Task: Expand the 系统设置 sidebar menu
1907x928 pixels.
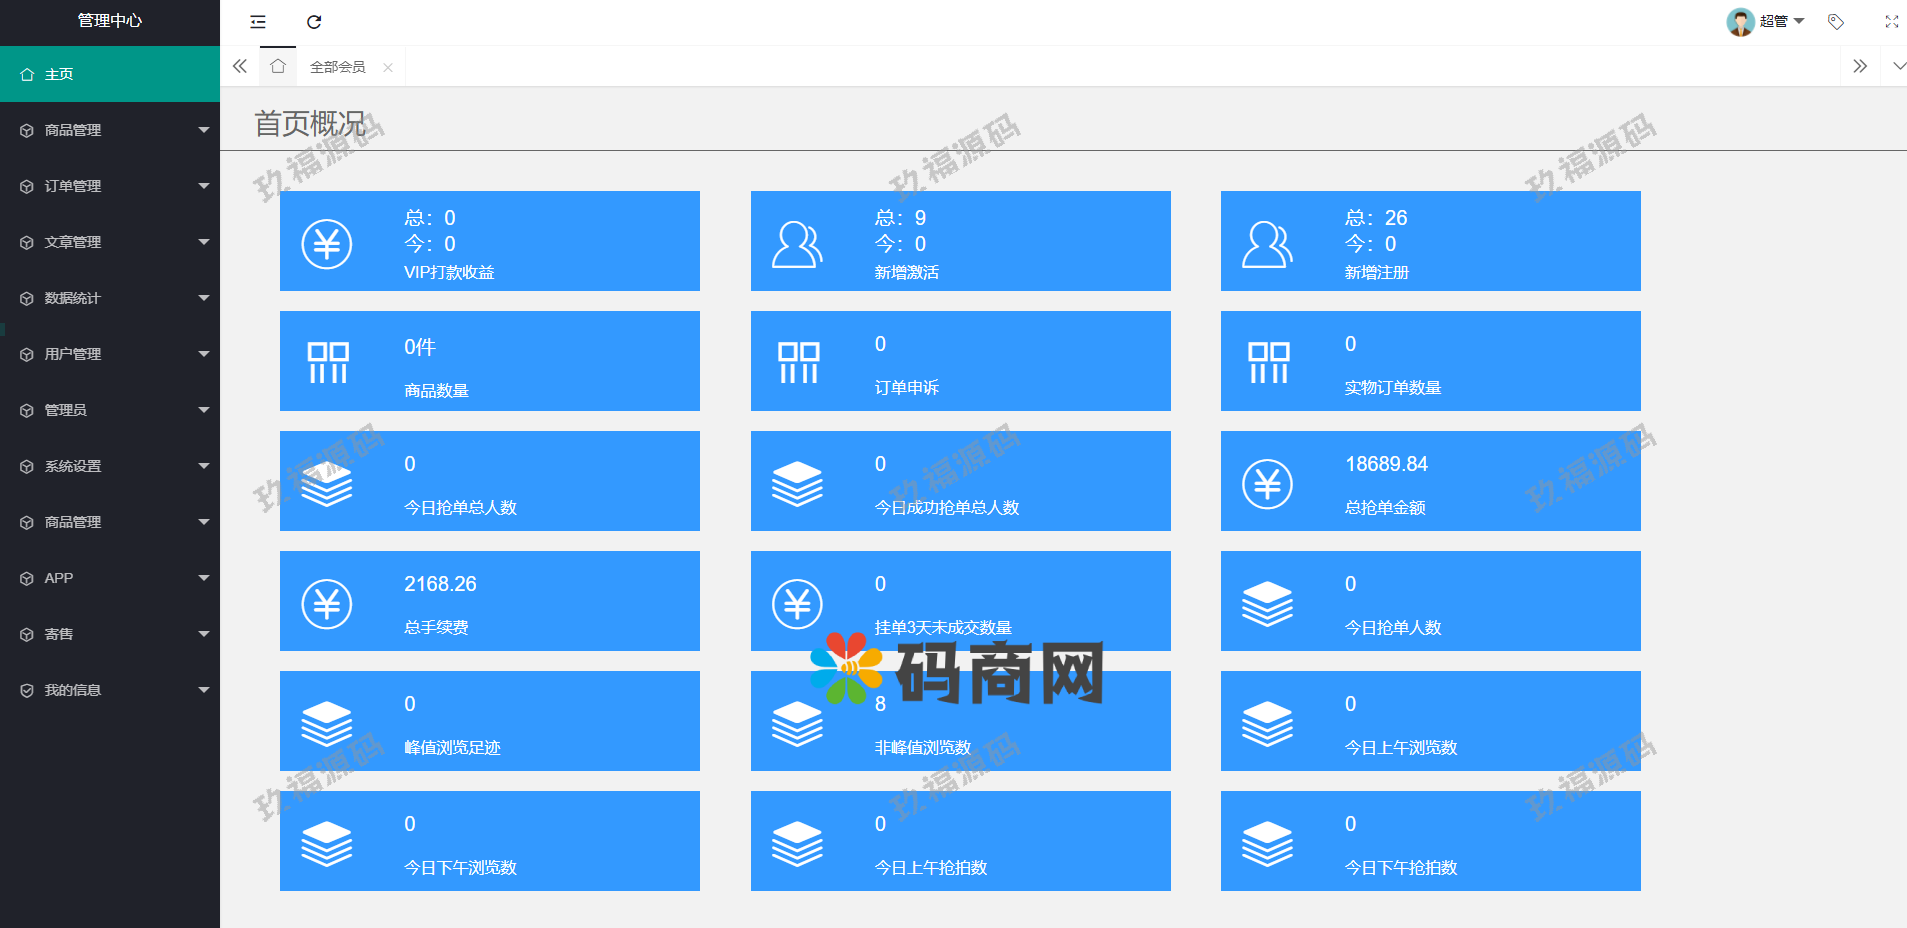Action: [x=109, y=466]
